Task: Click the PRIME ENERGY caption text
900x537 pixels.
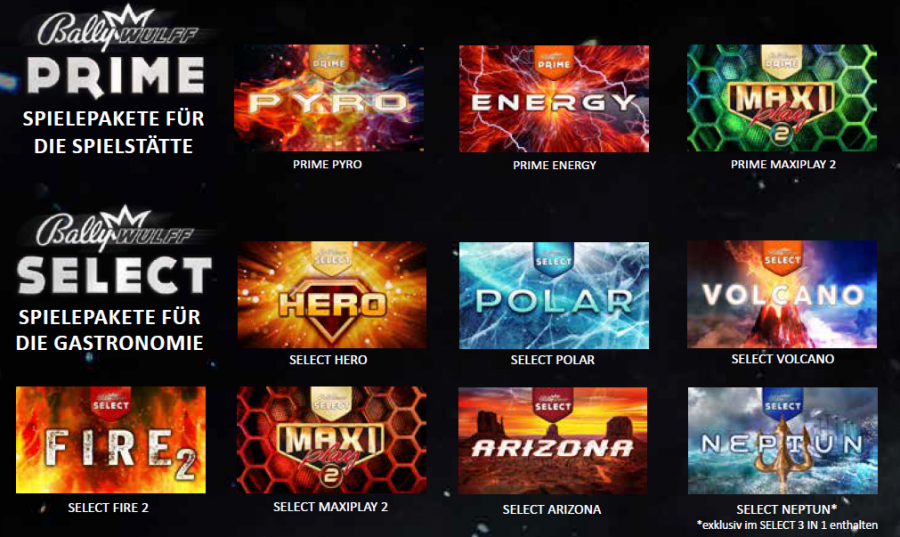Action: point(554,165)
